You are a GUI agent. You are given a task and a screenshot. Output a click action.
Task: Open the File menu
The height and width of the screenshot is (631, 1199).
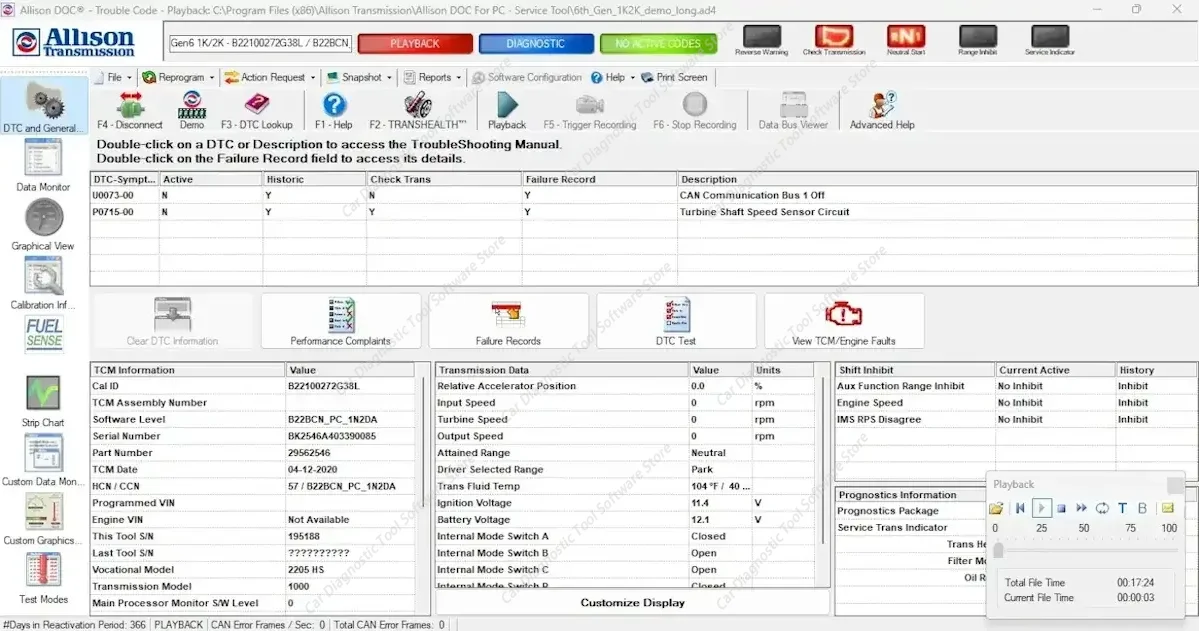[x=113, y=77]
